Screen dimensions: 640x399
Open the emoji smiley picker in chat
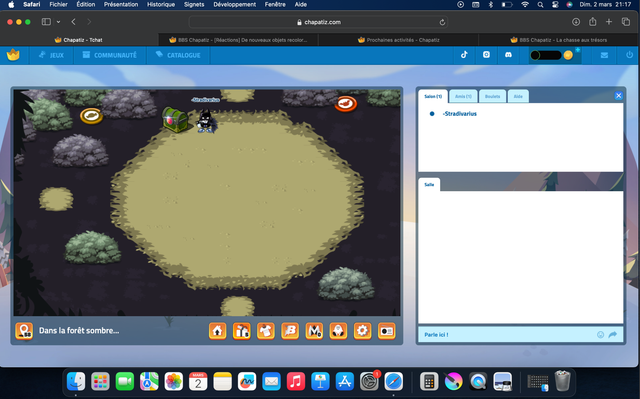point(600,335)
